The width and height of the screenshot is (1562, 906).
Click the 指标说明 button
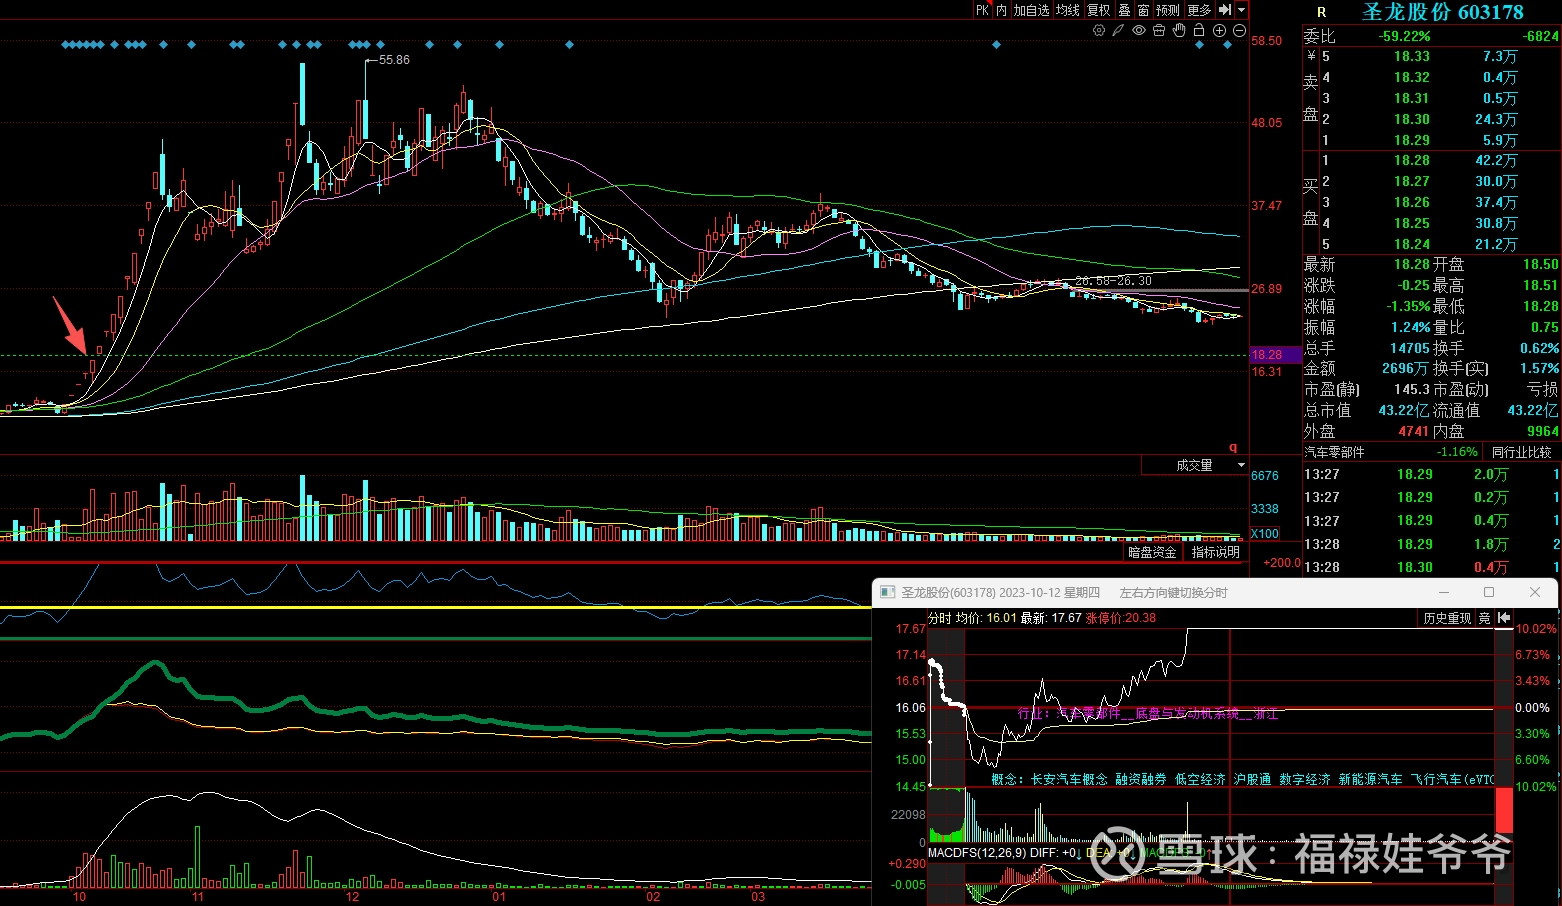tap(1215, 552)
